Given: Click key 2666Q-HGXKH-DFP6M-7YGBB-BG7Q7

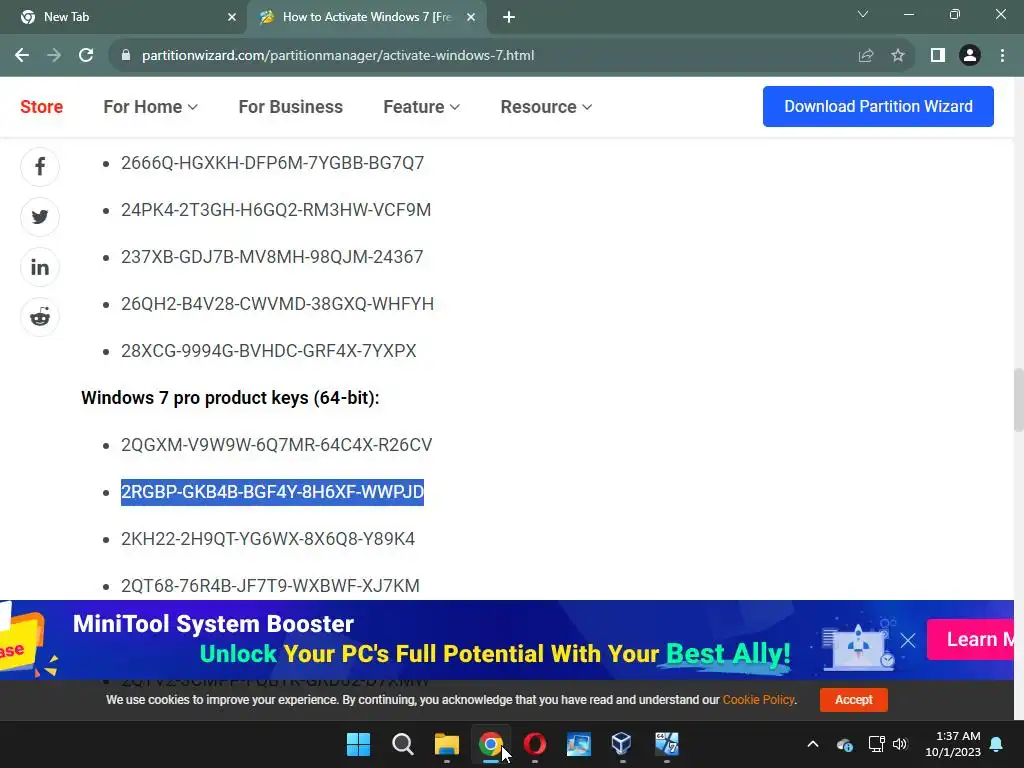Looking at the screenshot, I should pos(272,163).
